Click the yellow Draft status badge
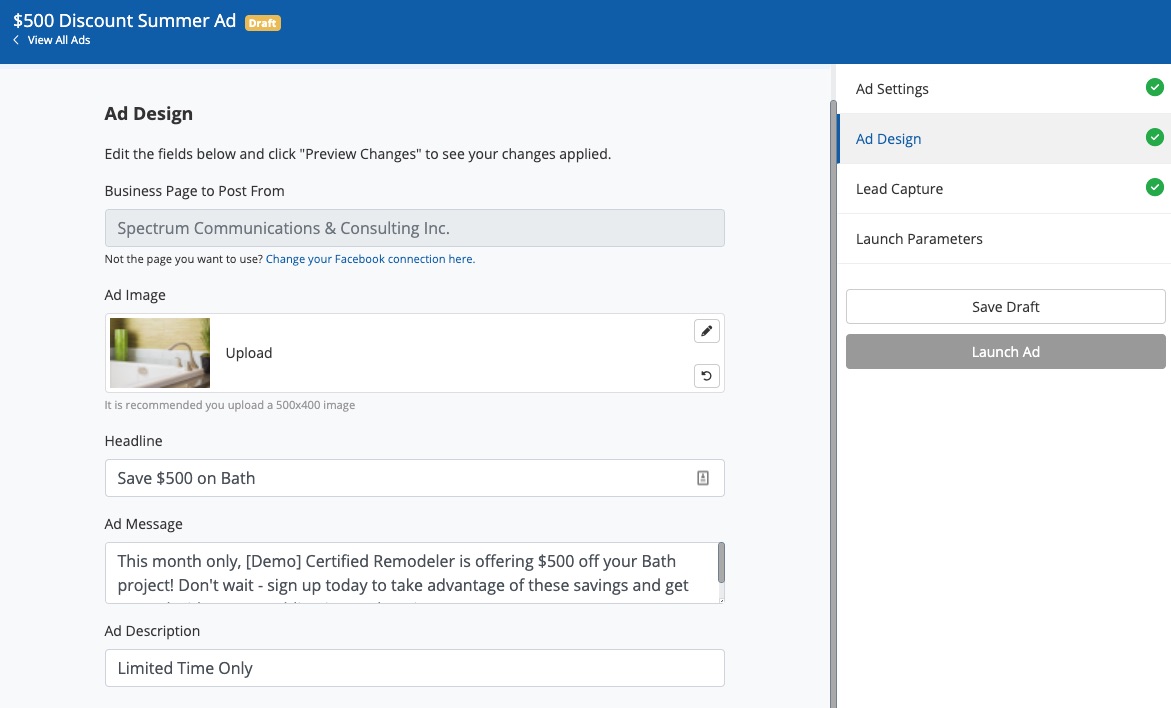The width and height of the screenshot is (1171, 708). pyautogui.click(x=263, y=23)
